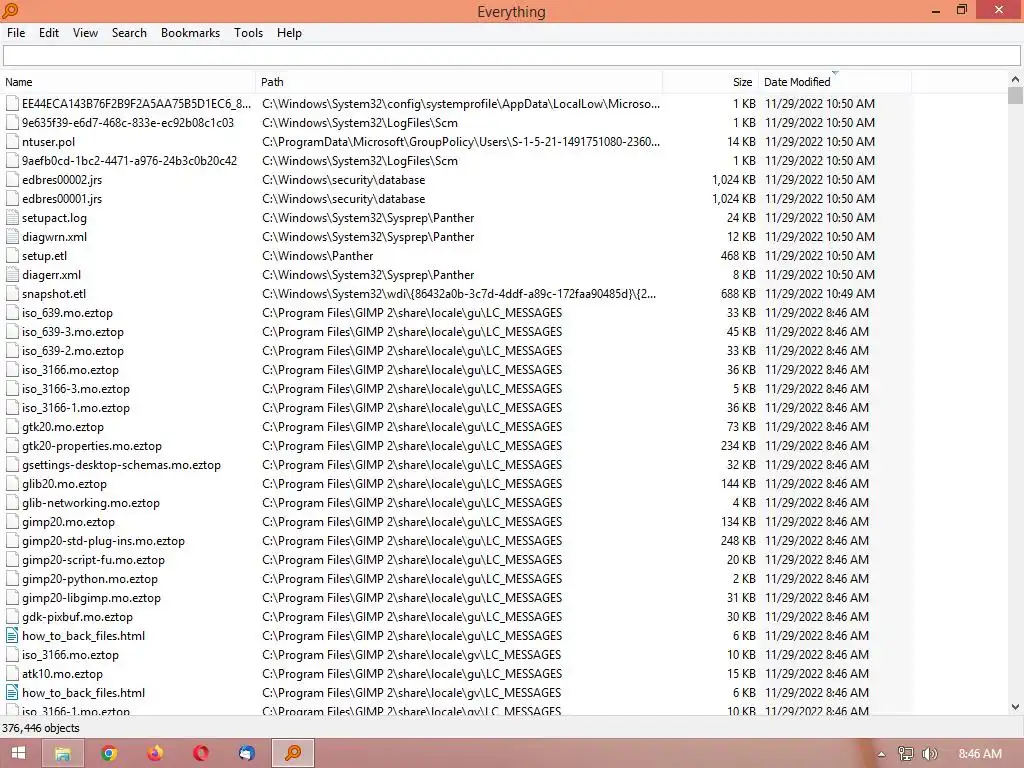Select file 9e635f39-e6d7-468c-833e-ec92b08c1c03

(x=127, y=123)
